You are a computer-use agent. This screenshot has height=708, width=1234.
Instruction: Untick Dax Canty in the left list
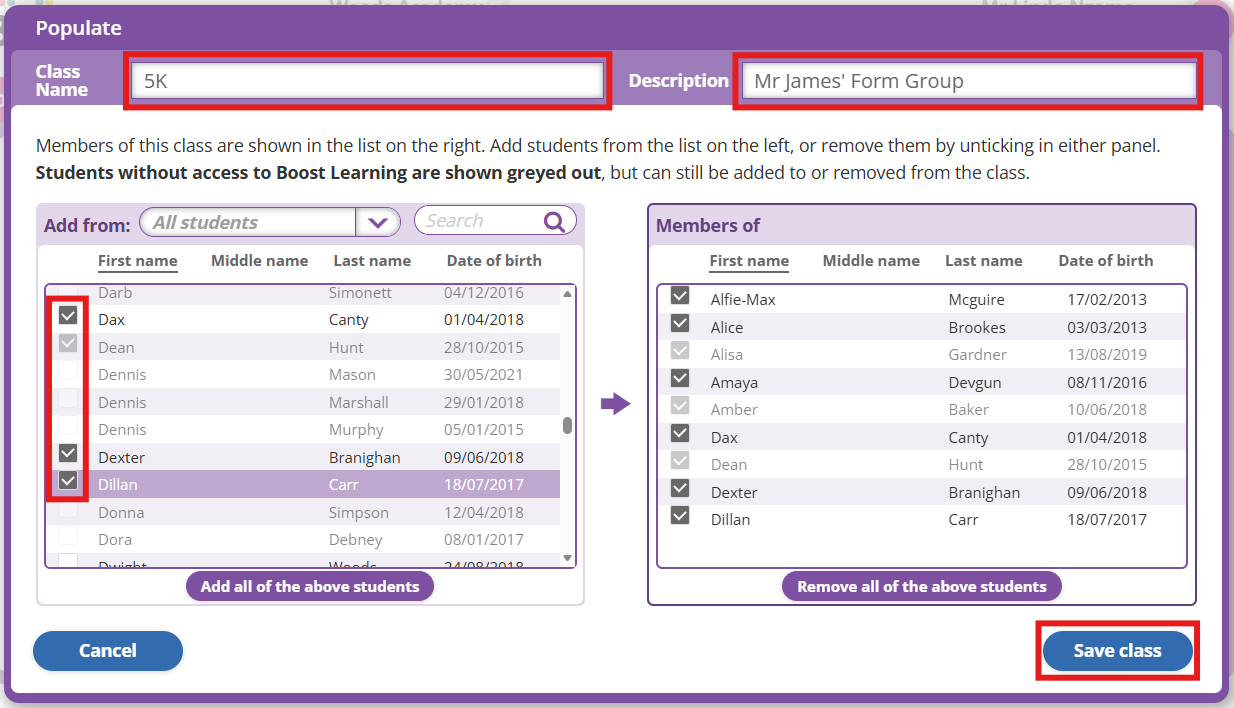coord(68,316)
